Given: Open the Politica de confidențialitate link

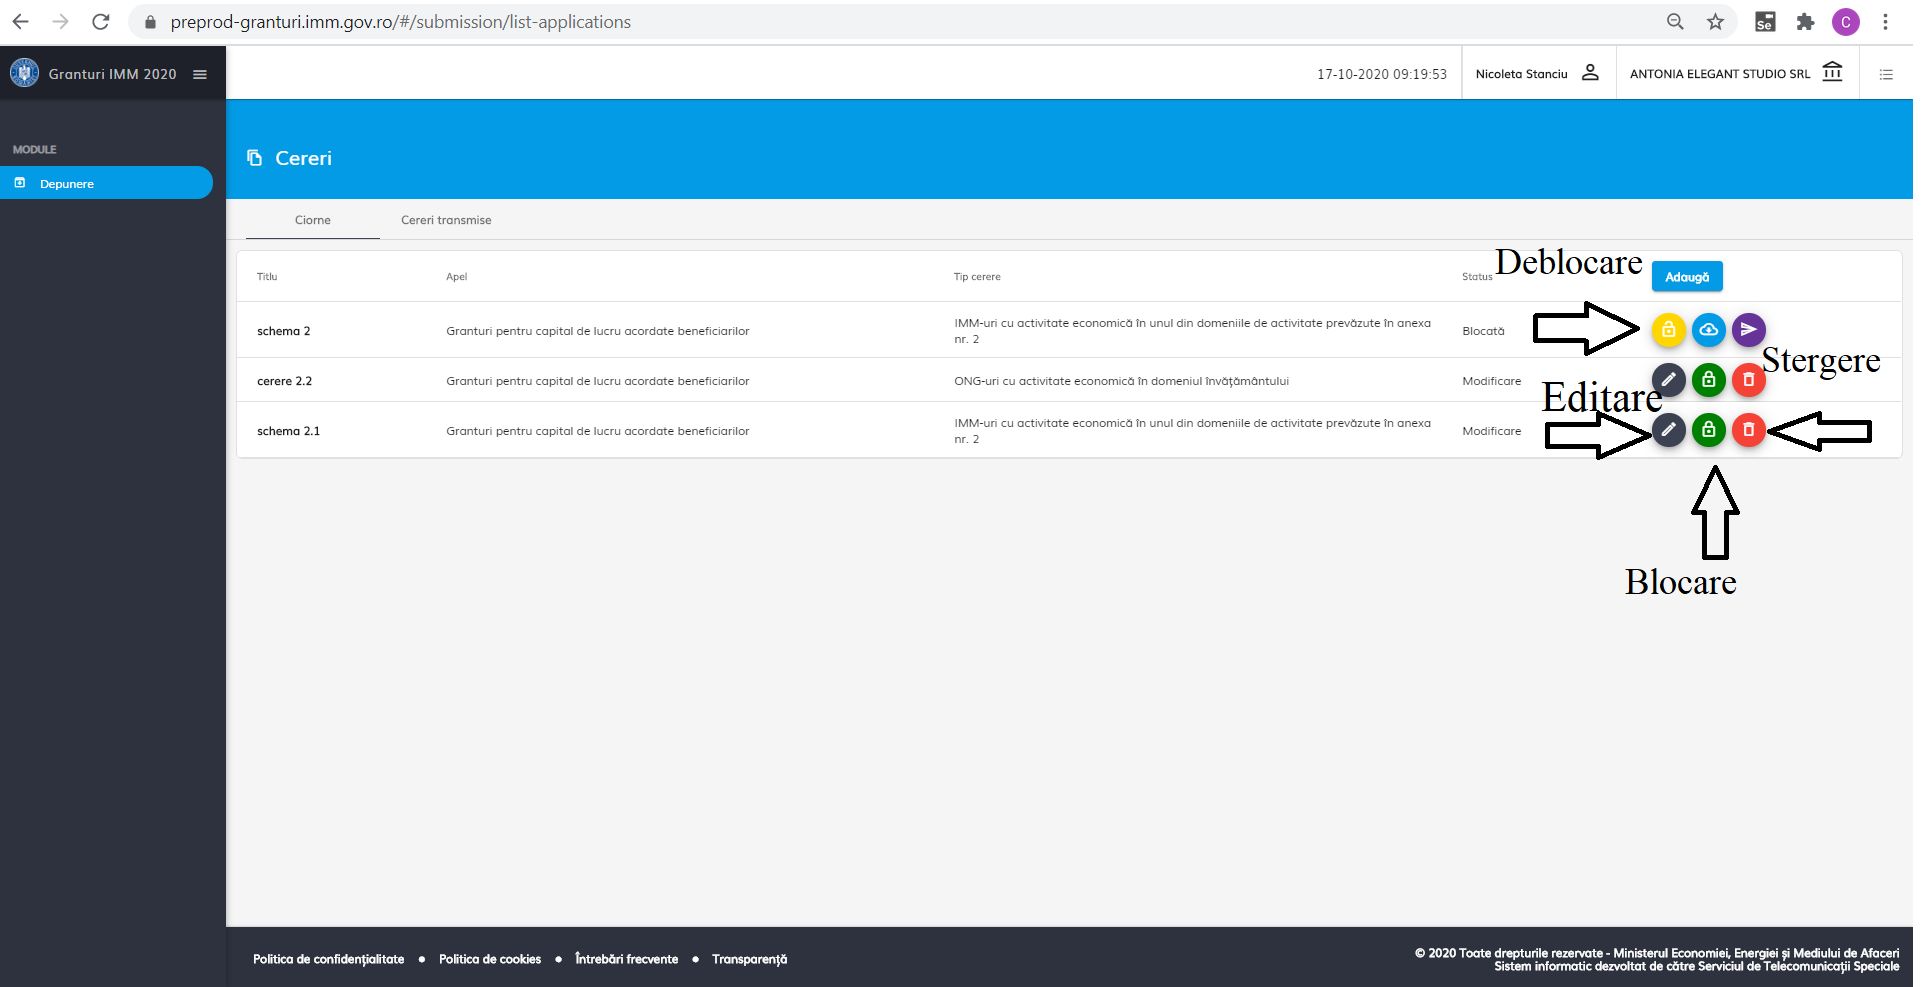Looking at the screenshot, I should coord(328,959).
